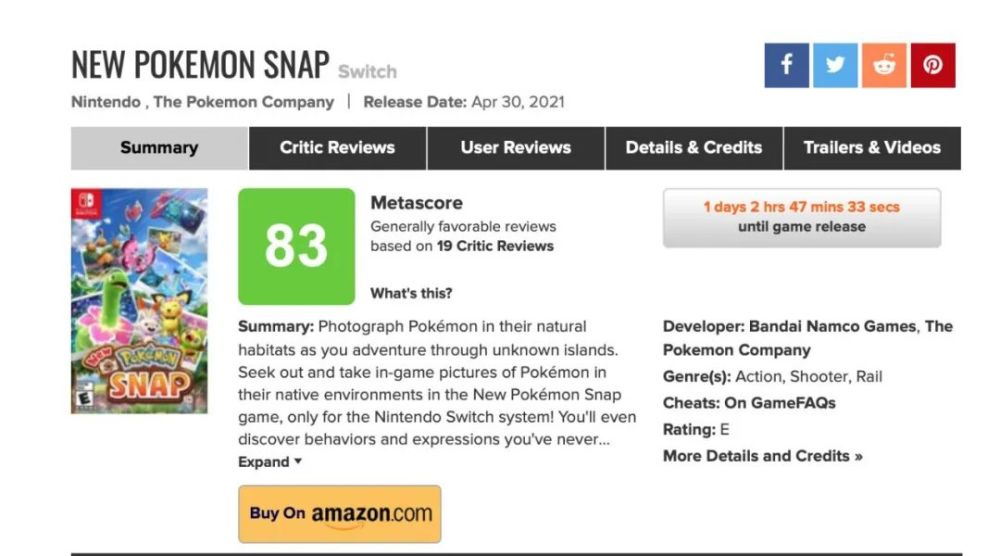Image resolution: width=1000 pixels, height=556 pixels.
Task: Share on Reddit using the orange icon
Action: tap(884, 65)
